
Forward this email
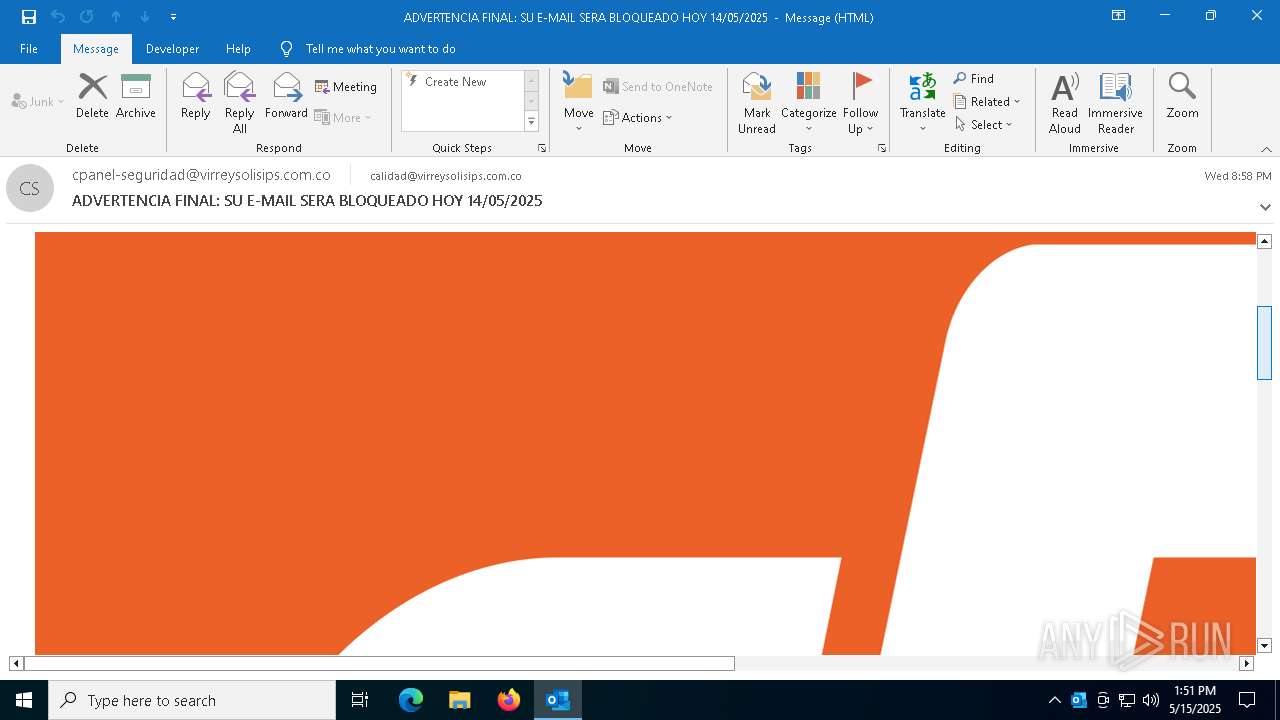(x=286, y=96)
